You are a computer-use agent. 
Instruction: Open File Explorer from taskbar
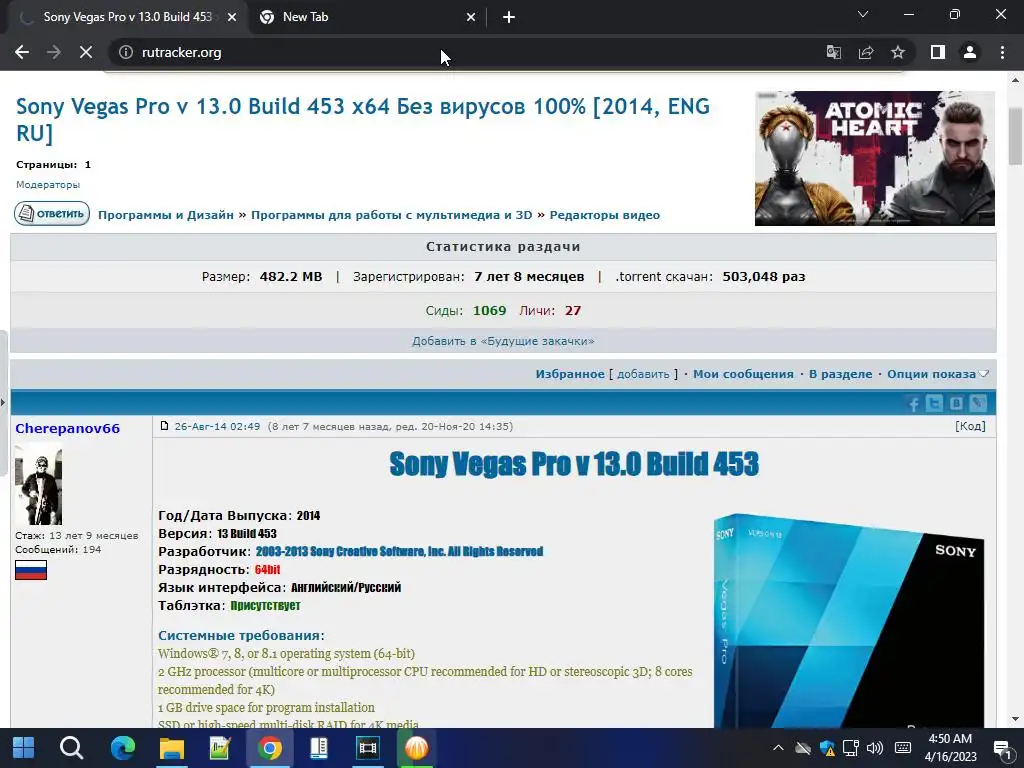click(x=172, y=748)
